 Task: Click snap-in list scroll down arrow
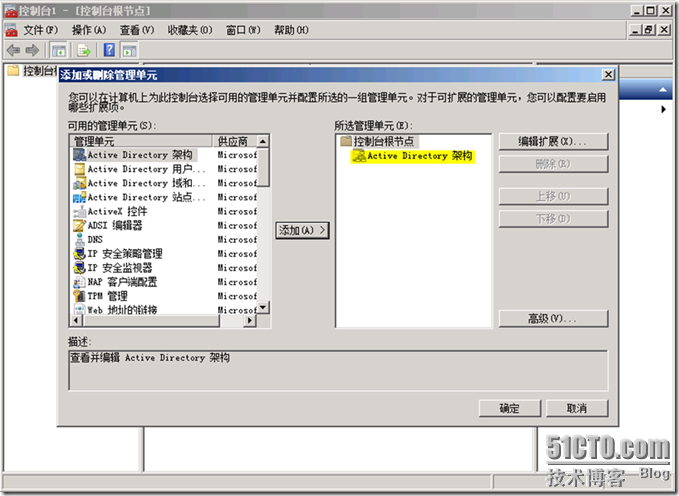[x=263, y=308]
